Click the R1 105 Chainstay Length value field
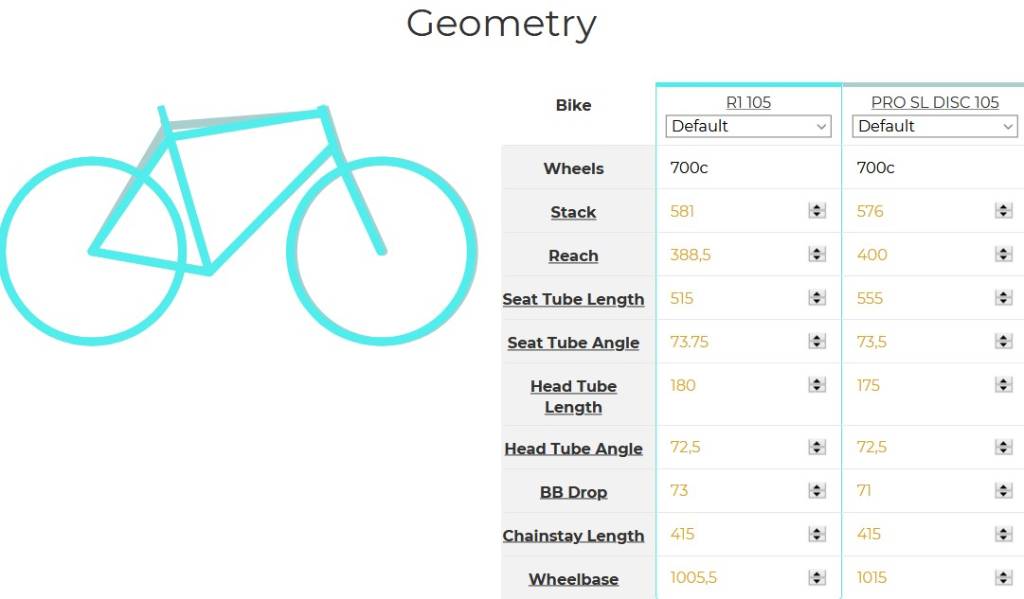This screenshot has width=1024, height=599. coord(748,534)
